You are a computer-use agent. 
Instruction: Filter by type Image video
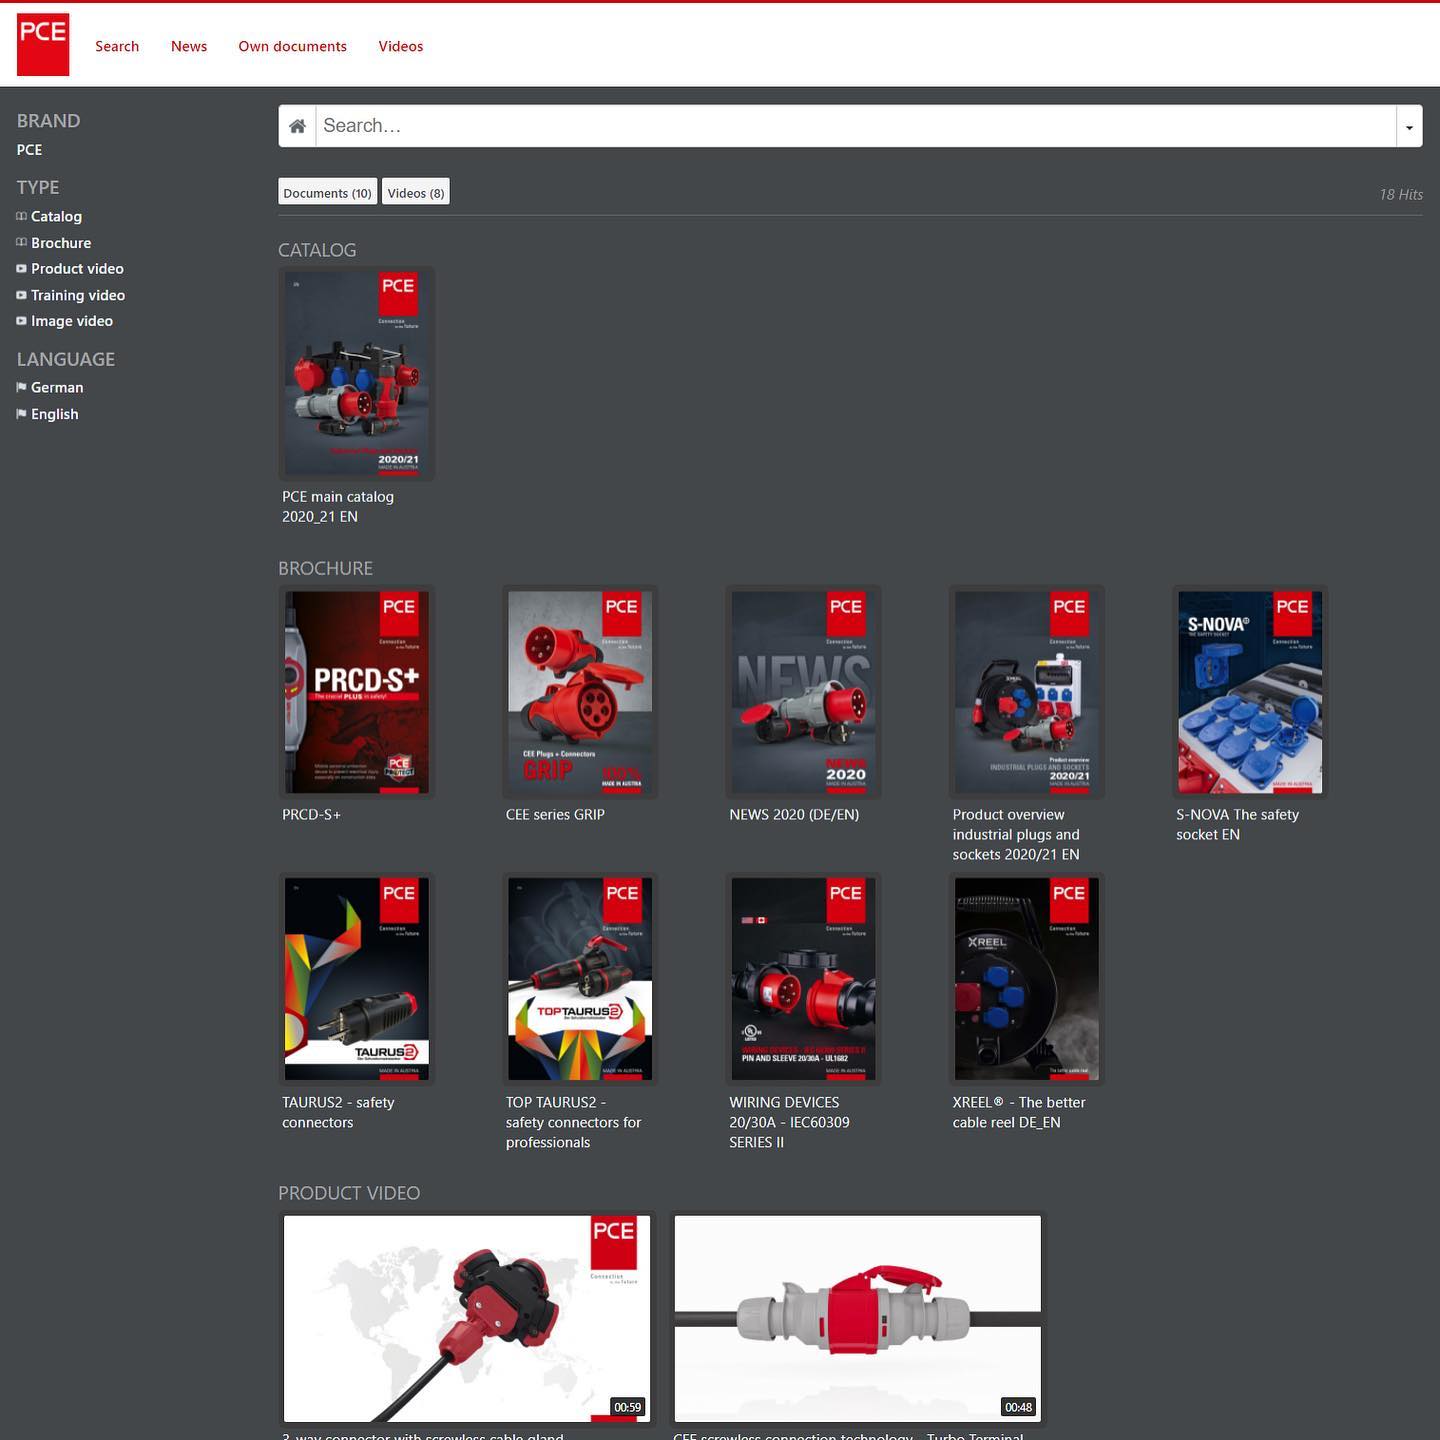click(72, 321)
